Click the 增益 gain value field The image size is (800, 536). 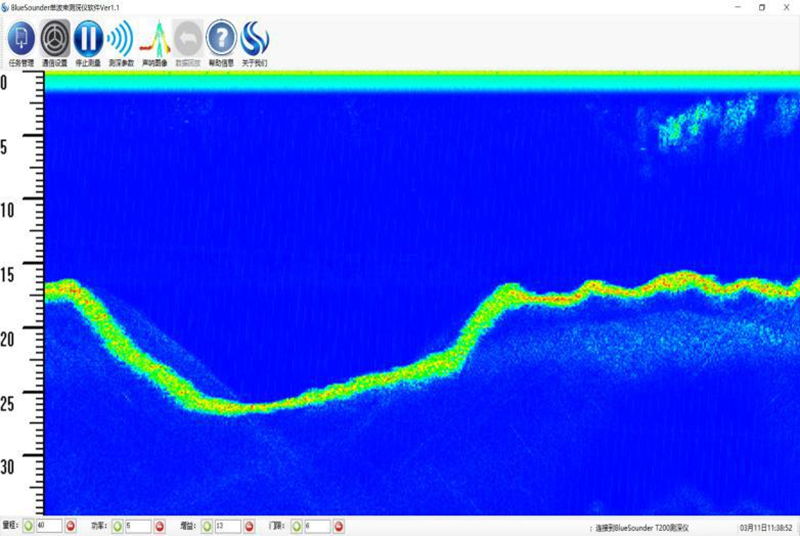coord(228,526)
